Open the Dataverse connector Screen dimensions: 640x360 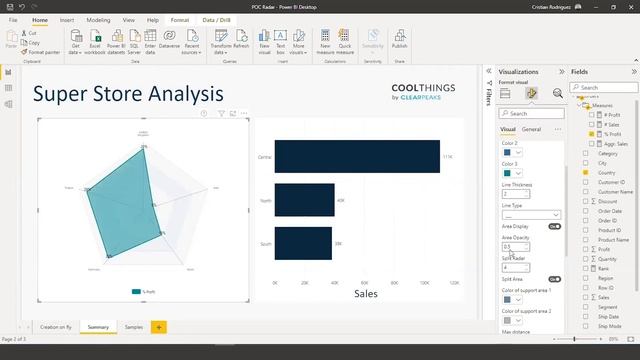coord(169,39)
